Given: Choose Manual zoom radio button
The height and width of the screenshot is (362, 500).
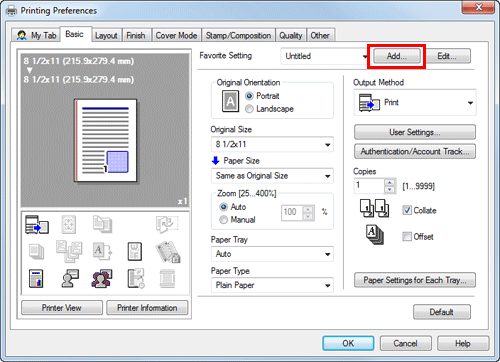Looking at the screenshot, I should [x=223, y=220].
